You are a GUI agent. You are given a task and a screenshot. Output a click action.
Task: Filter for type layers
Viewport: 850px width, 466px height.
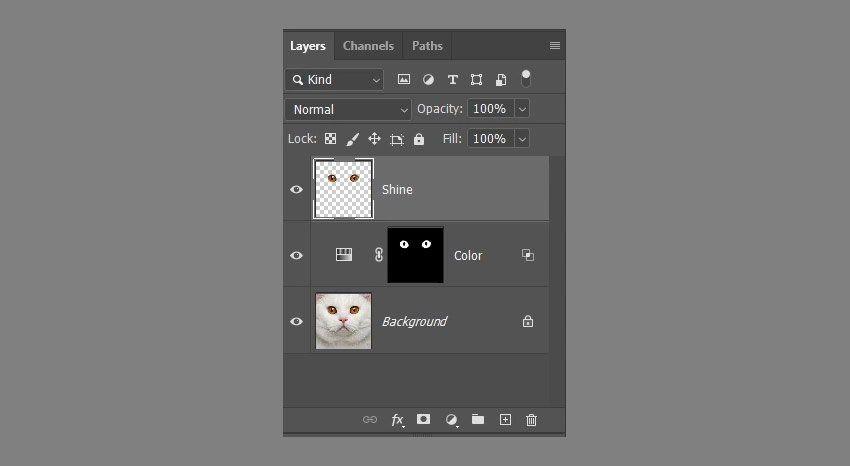(452, 79)
